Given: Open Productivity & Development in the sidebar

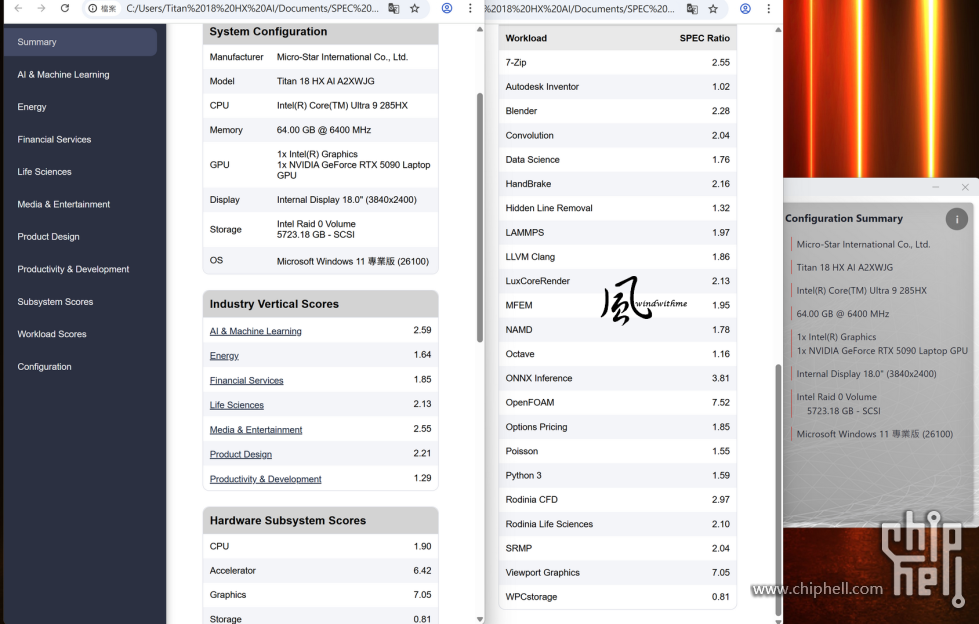Looking at the screenshot, I should tap(73, 269).
